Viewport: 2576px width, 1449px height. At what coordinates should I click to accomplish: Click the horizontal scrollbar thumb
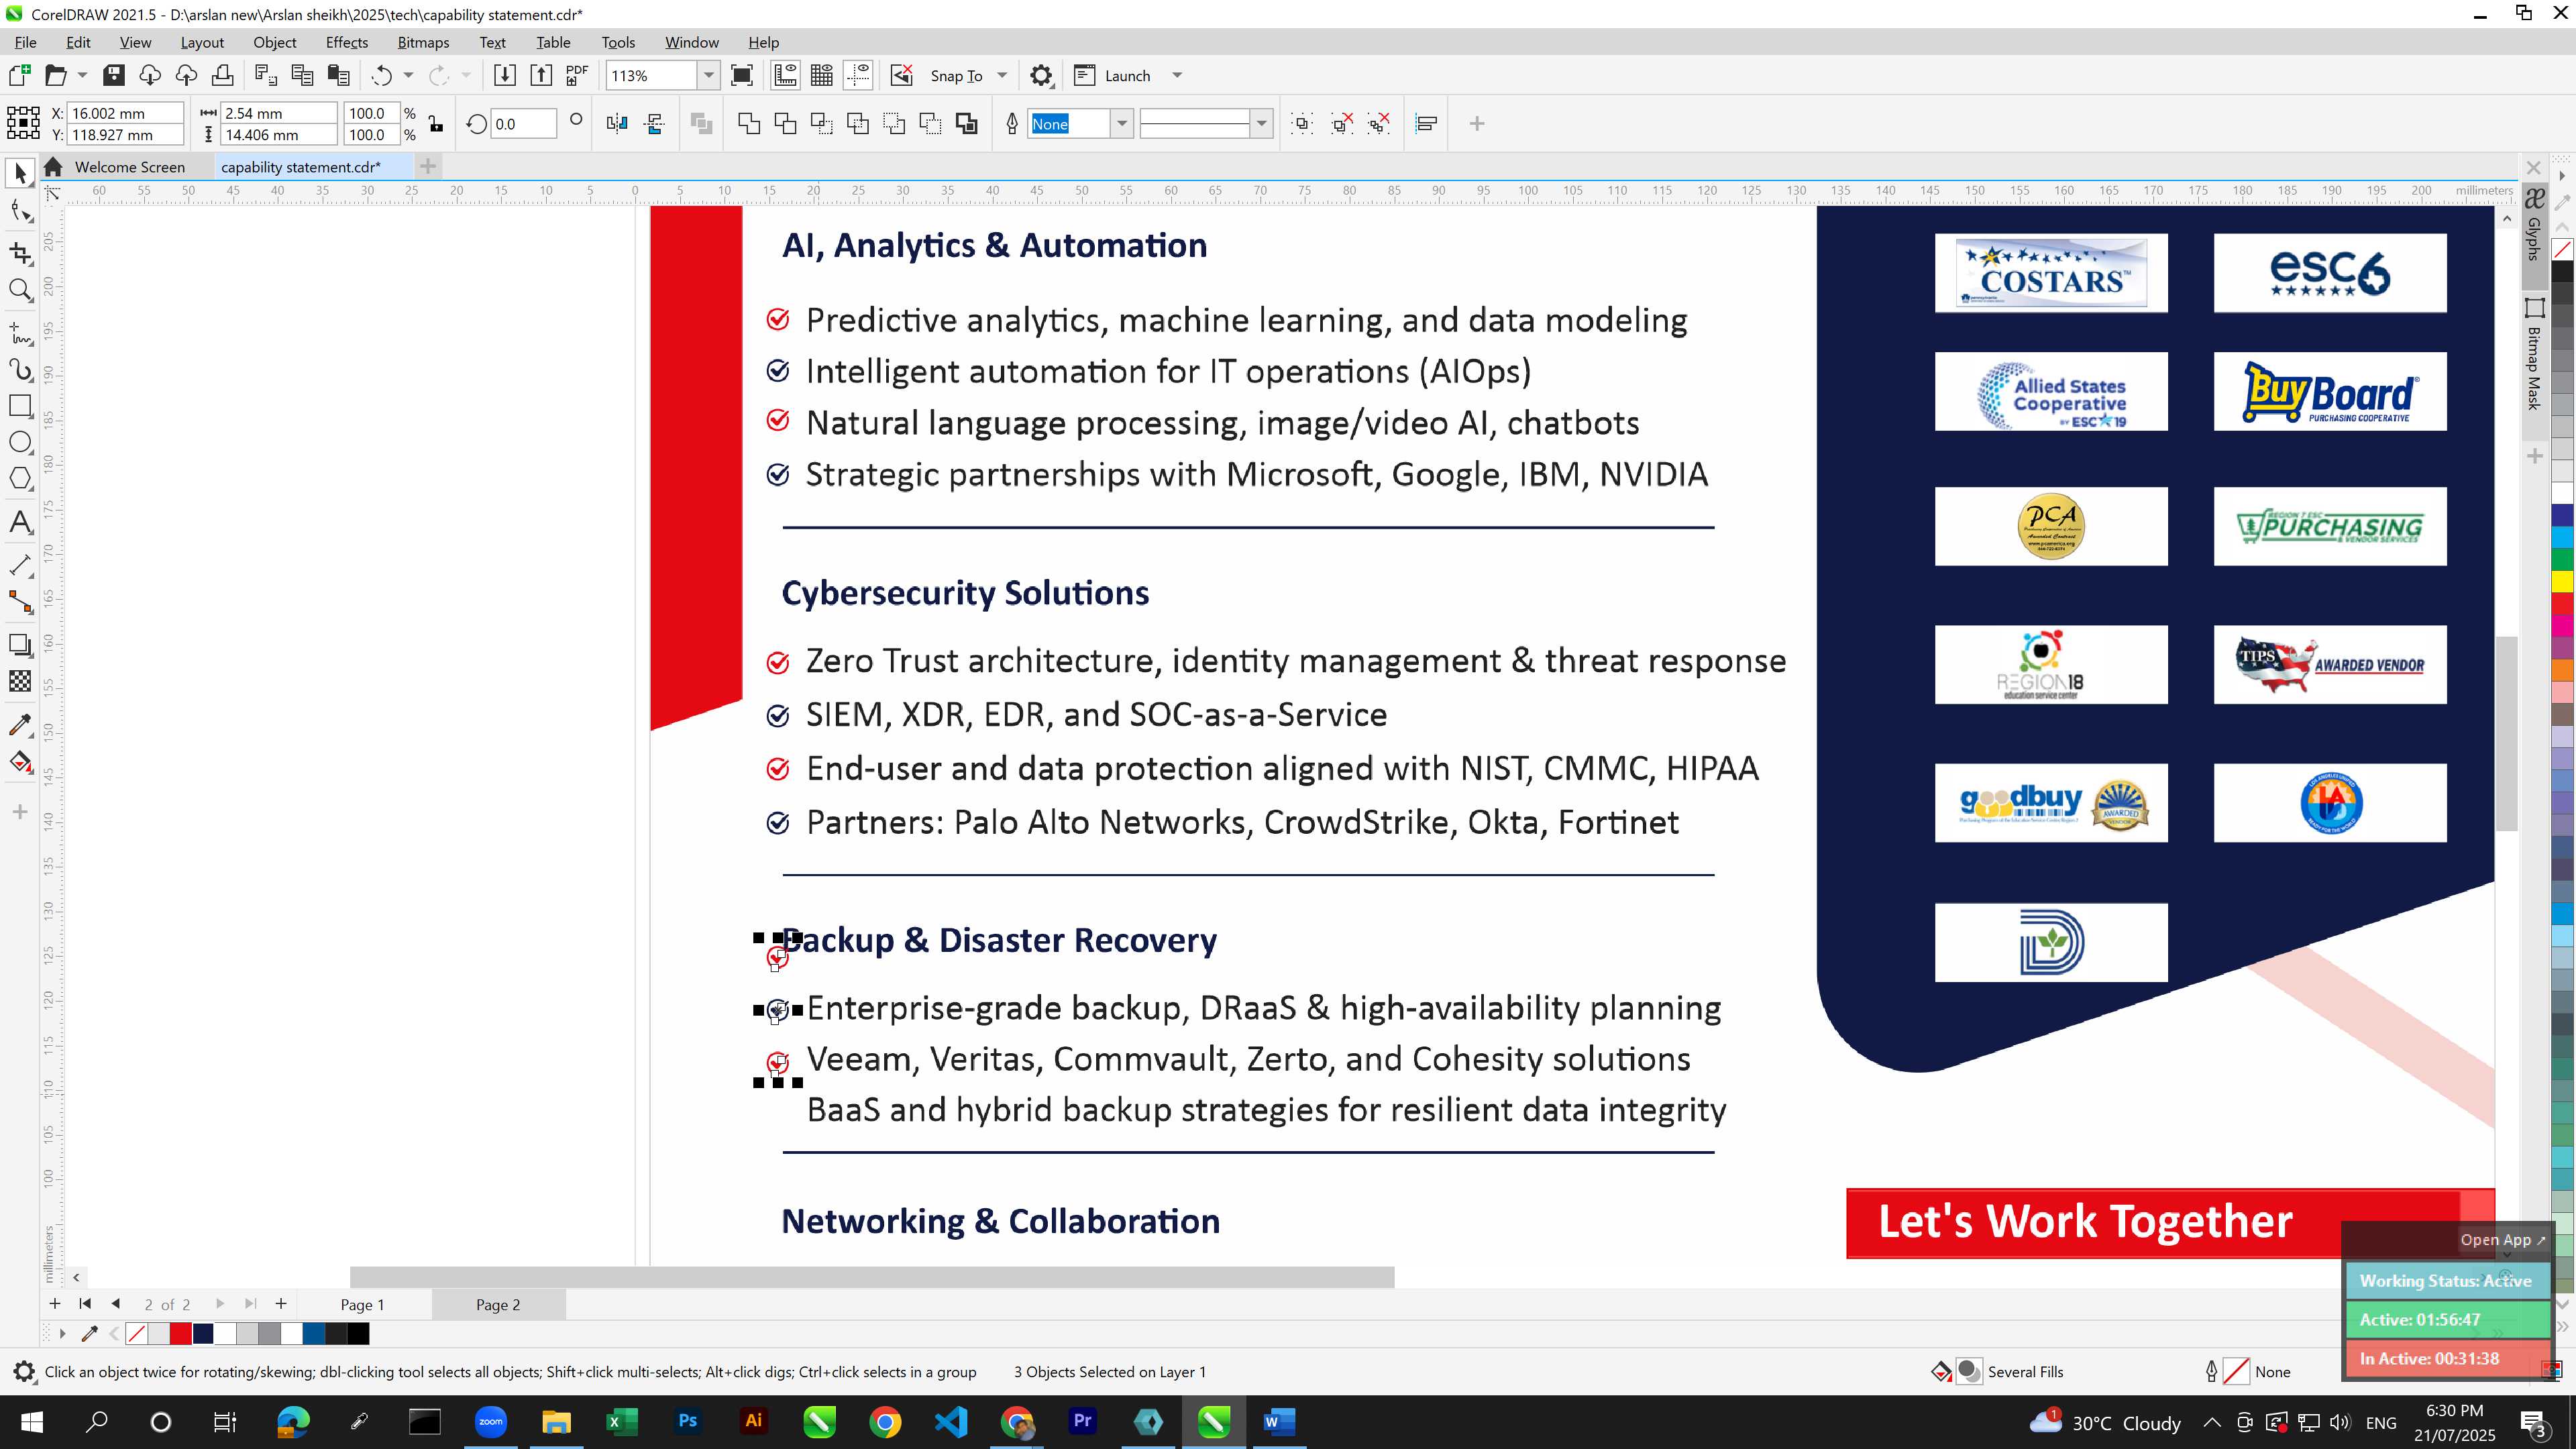[x=872, y=1277]
